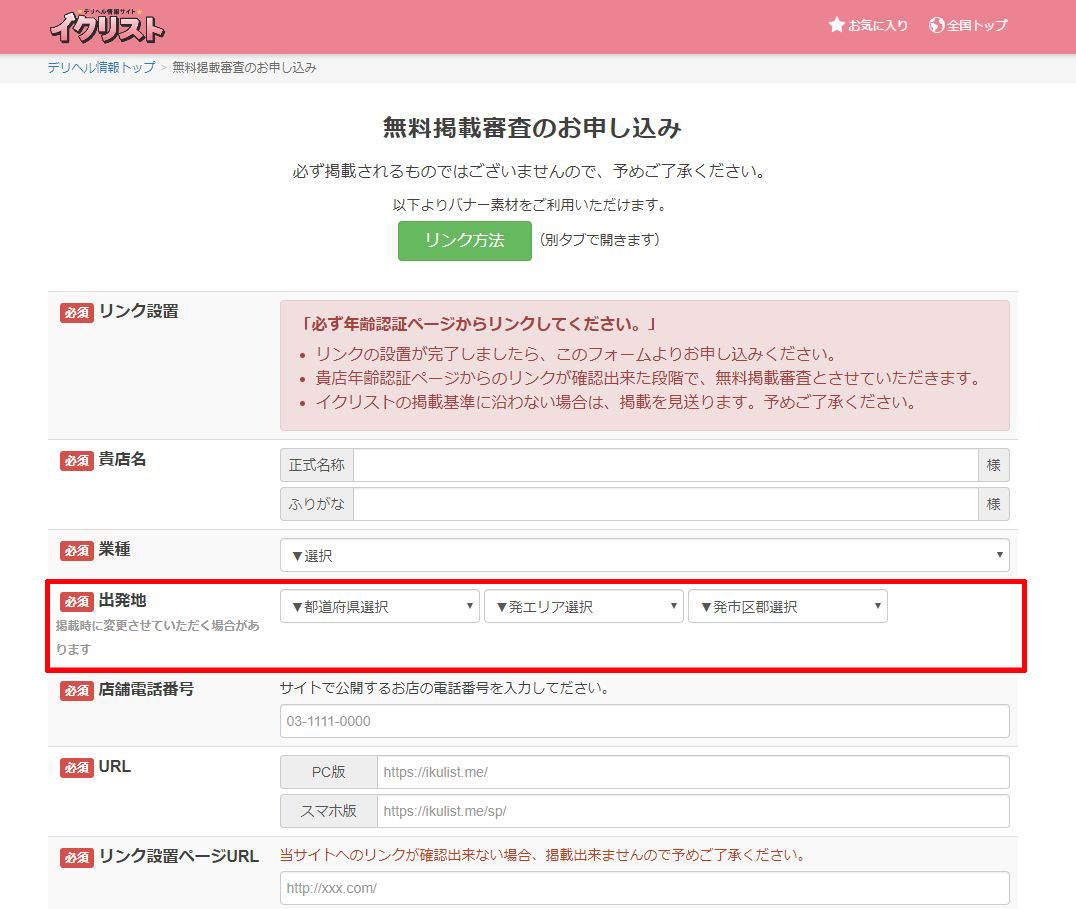Click the 必須 badge beside 出発地
1076x909 pixels.
point(77,602)
